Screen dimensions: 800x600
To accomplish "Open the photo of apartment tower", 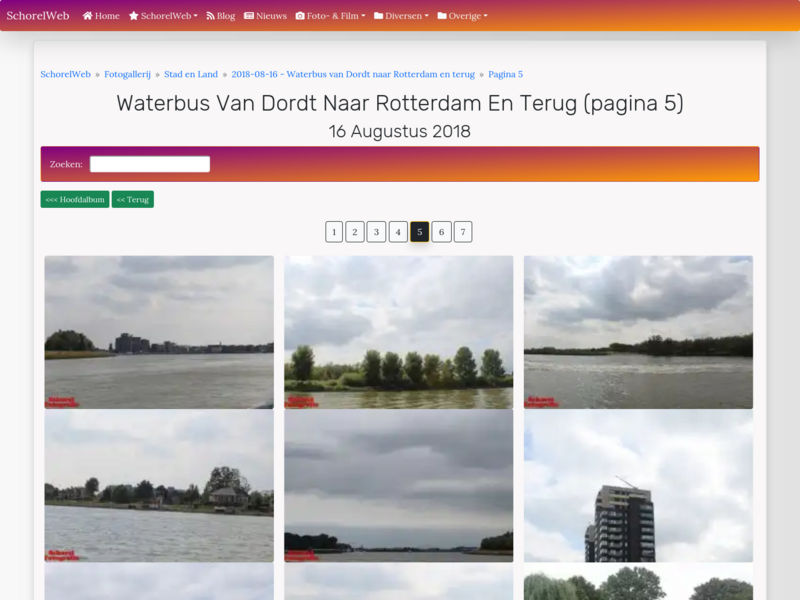I will pos(638,486).
